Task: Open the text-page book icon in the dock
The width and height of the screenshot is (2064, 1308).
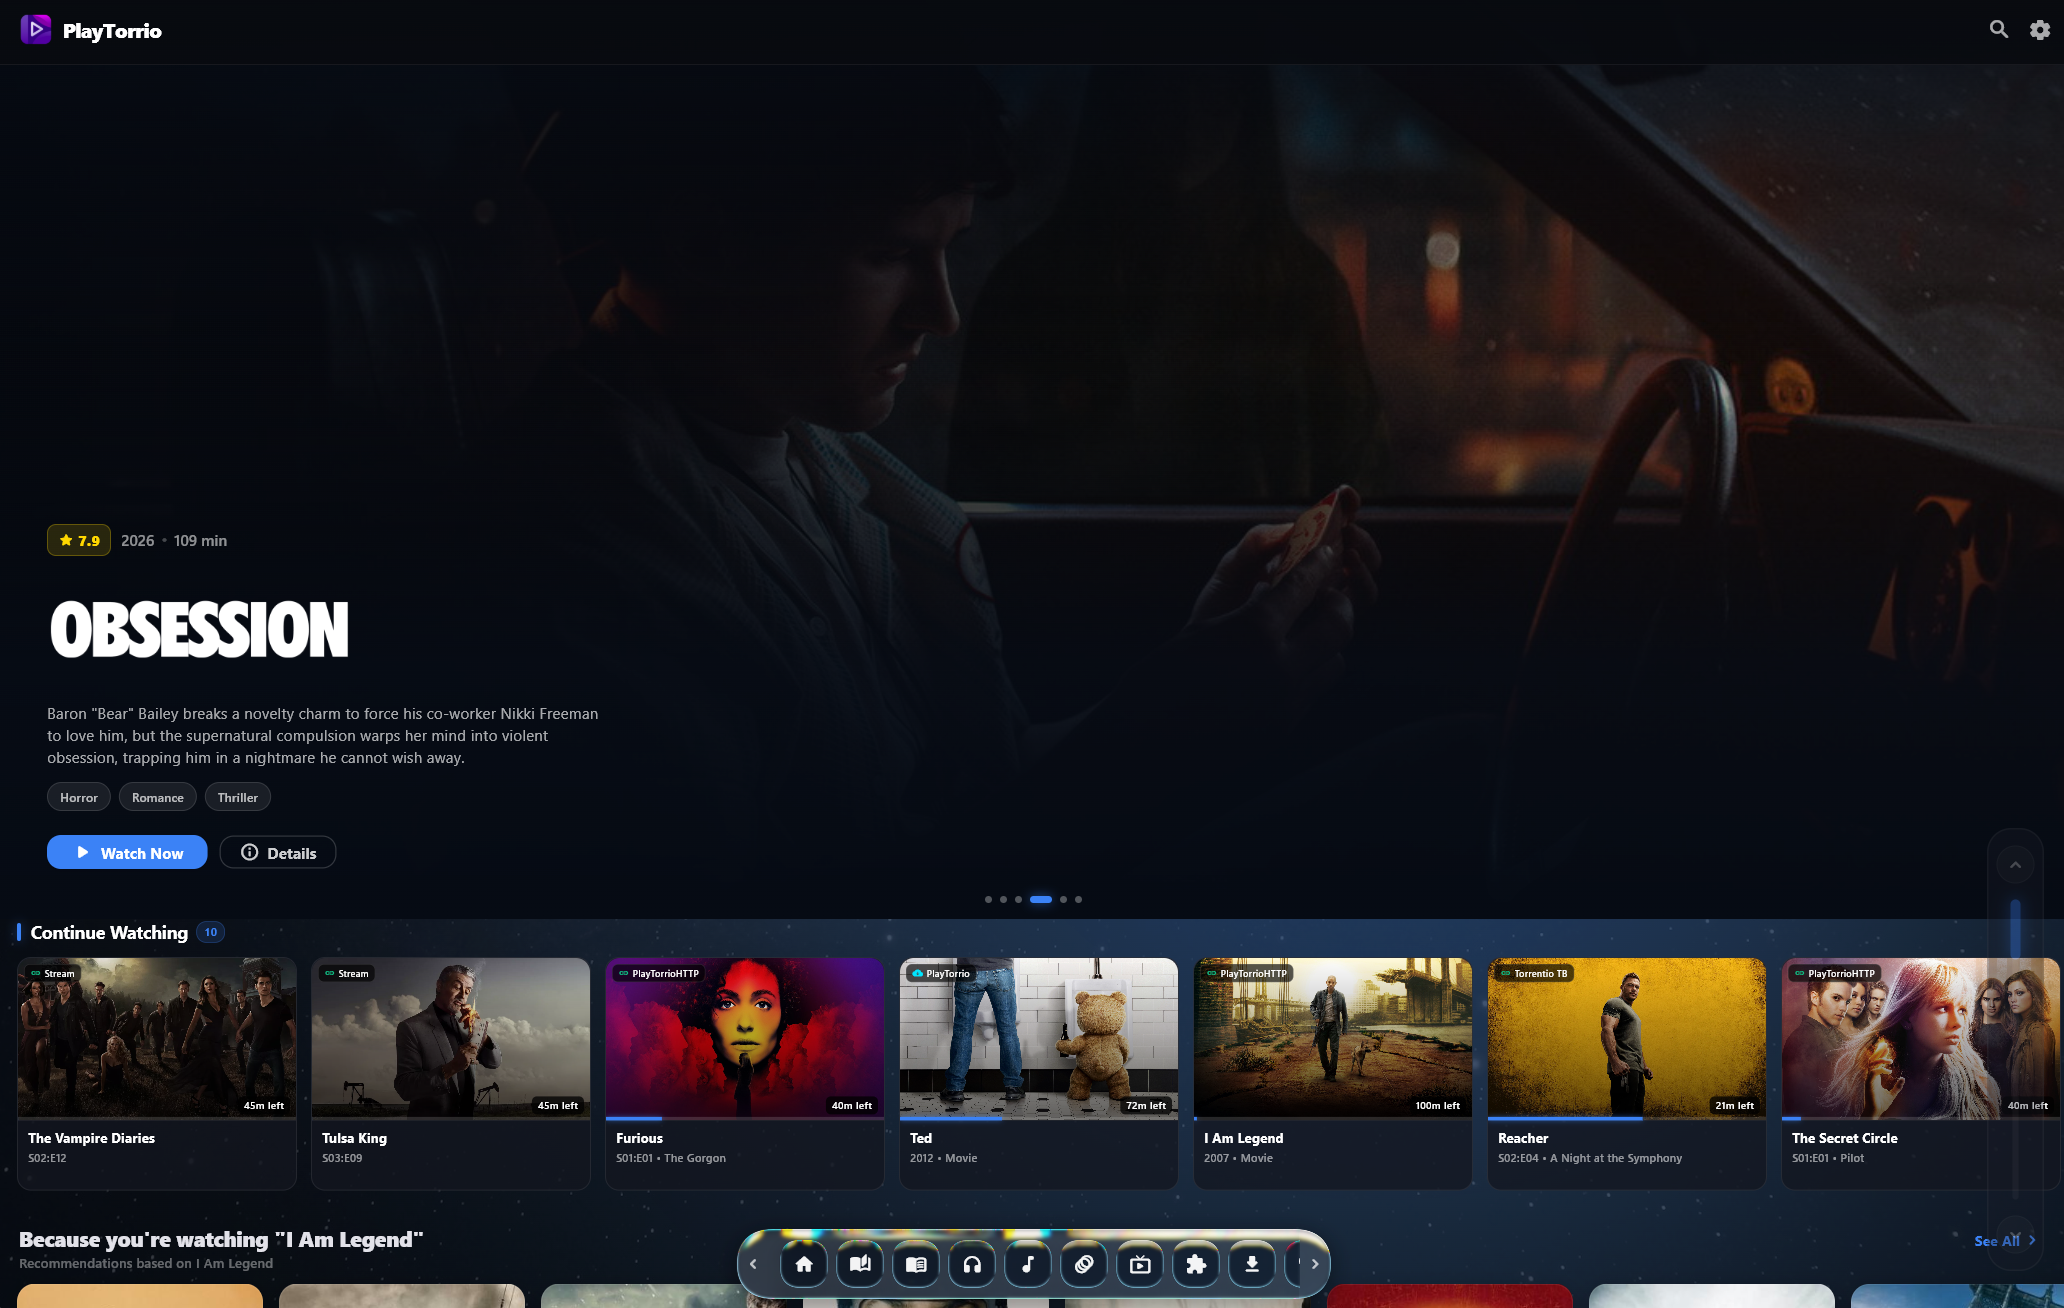Action: click(916, 1264)
